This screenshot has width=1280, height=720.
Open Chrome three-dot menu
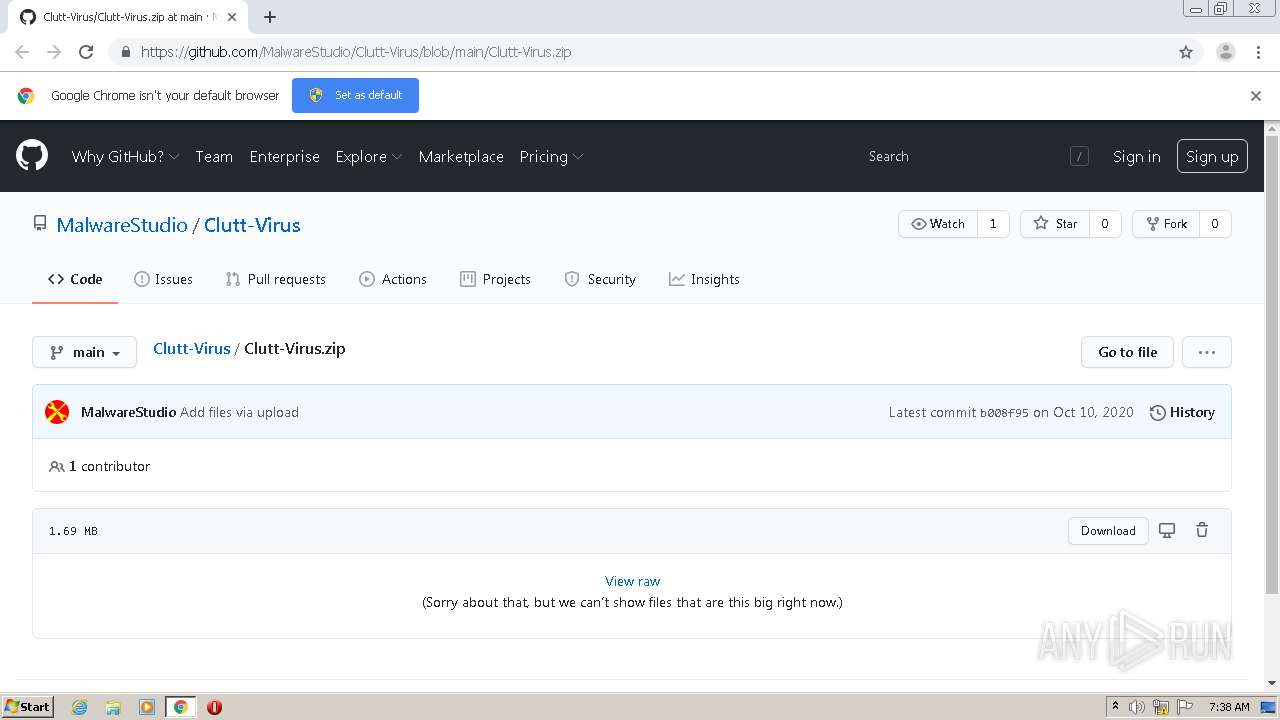click(x=1258, y=52)
